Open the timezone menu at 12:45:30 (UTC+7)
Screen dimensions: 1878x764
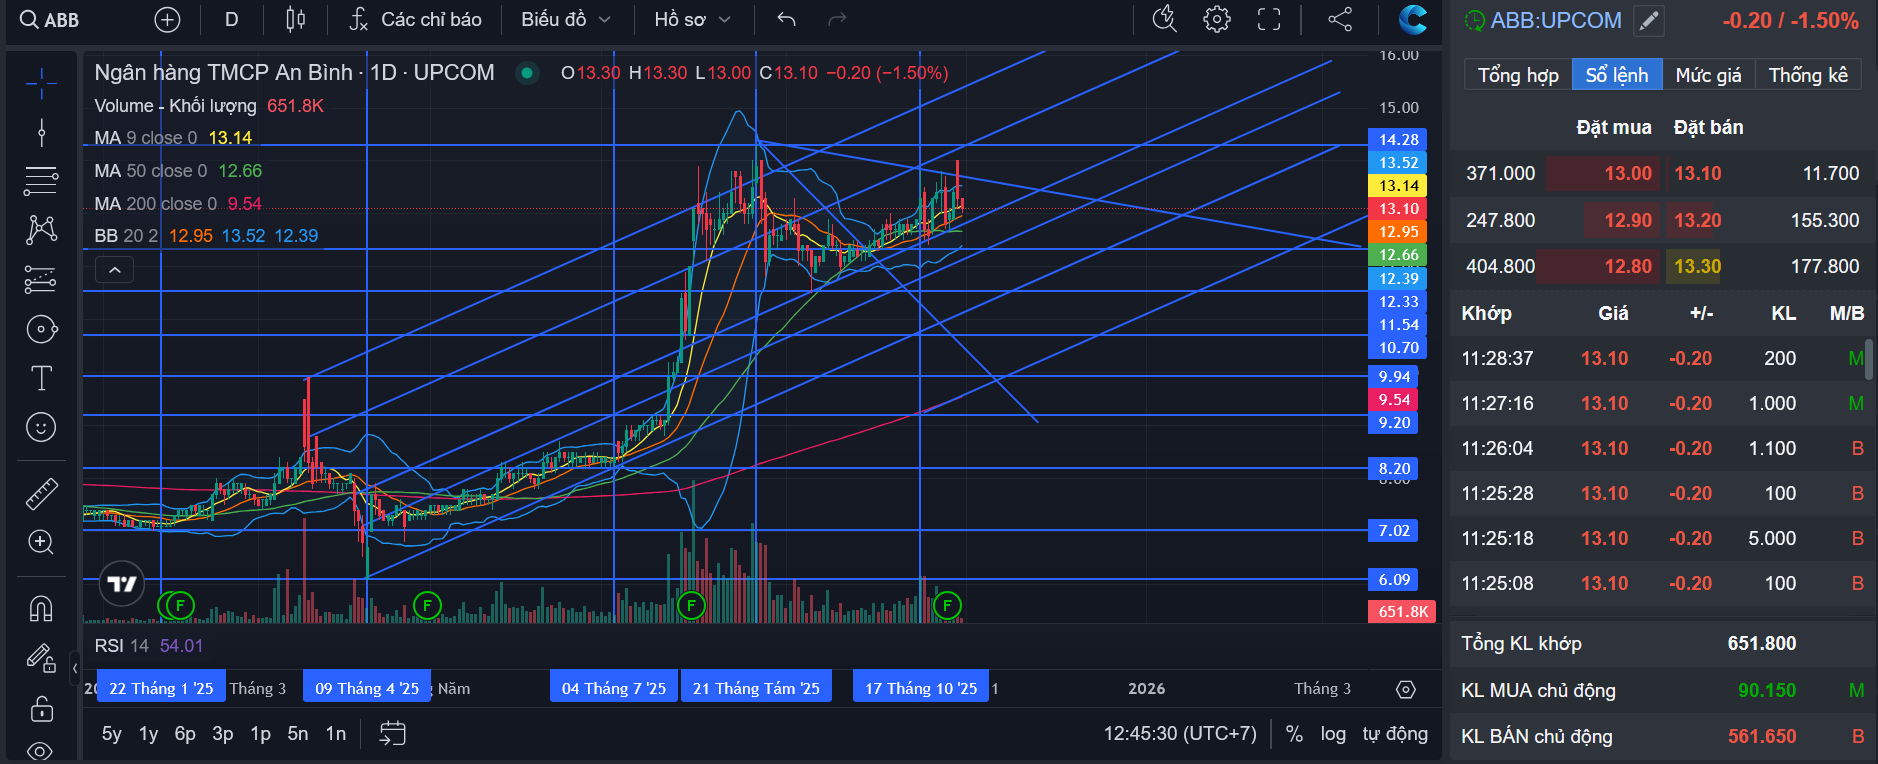click(1180, 734)
